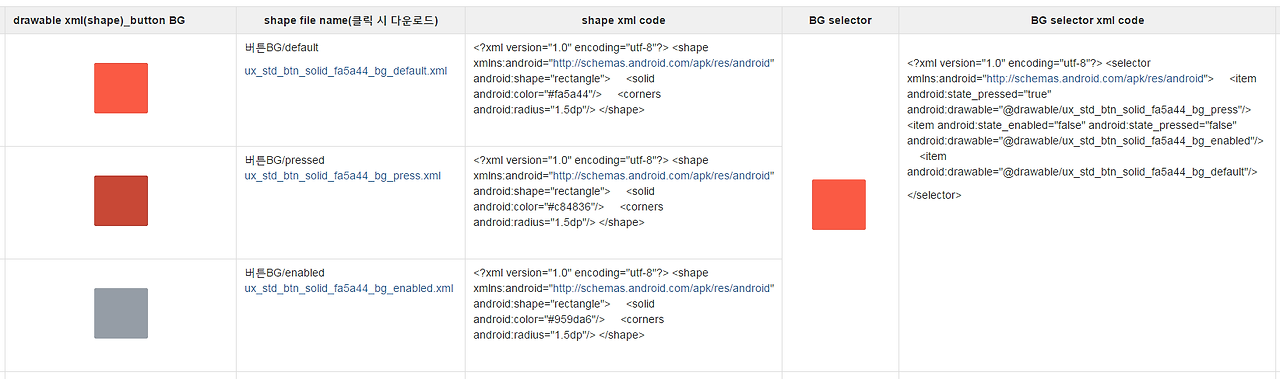Screen dimensions: 1280x379
Task: Download ux_std_btn_solid_fa5a44_bg_enabled.xml file
Action: point(349,288)
